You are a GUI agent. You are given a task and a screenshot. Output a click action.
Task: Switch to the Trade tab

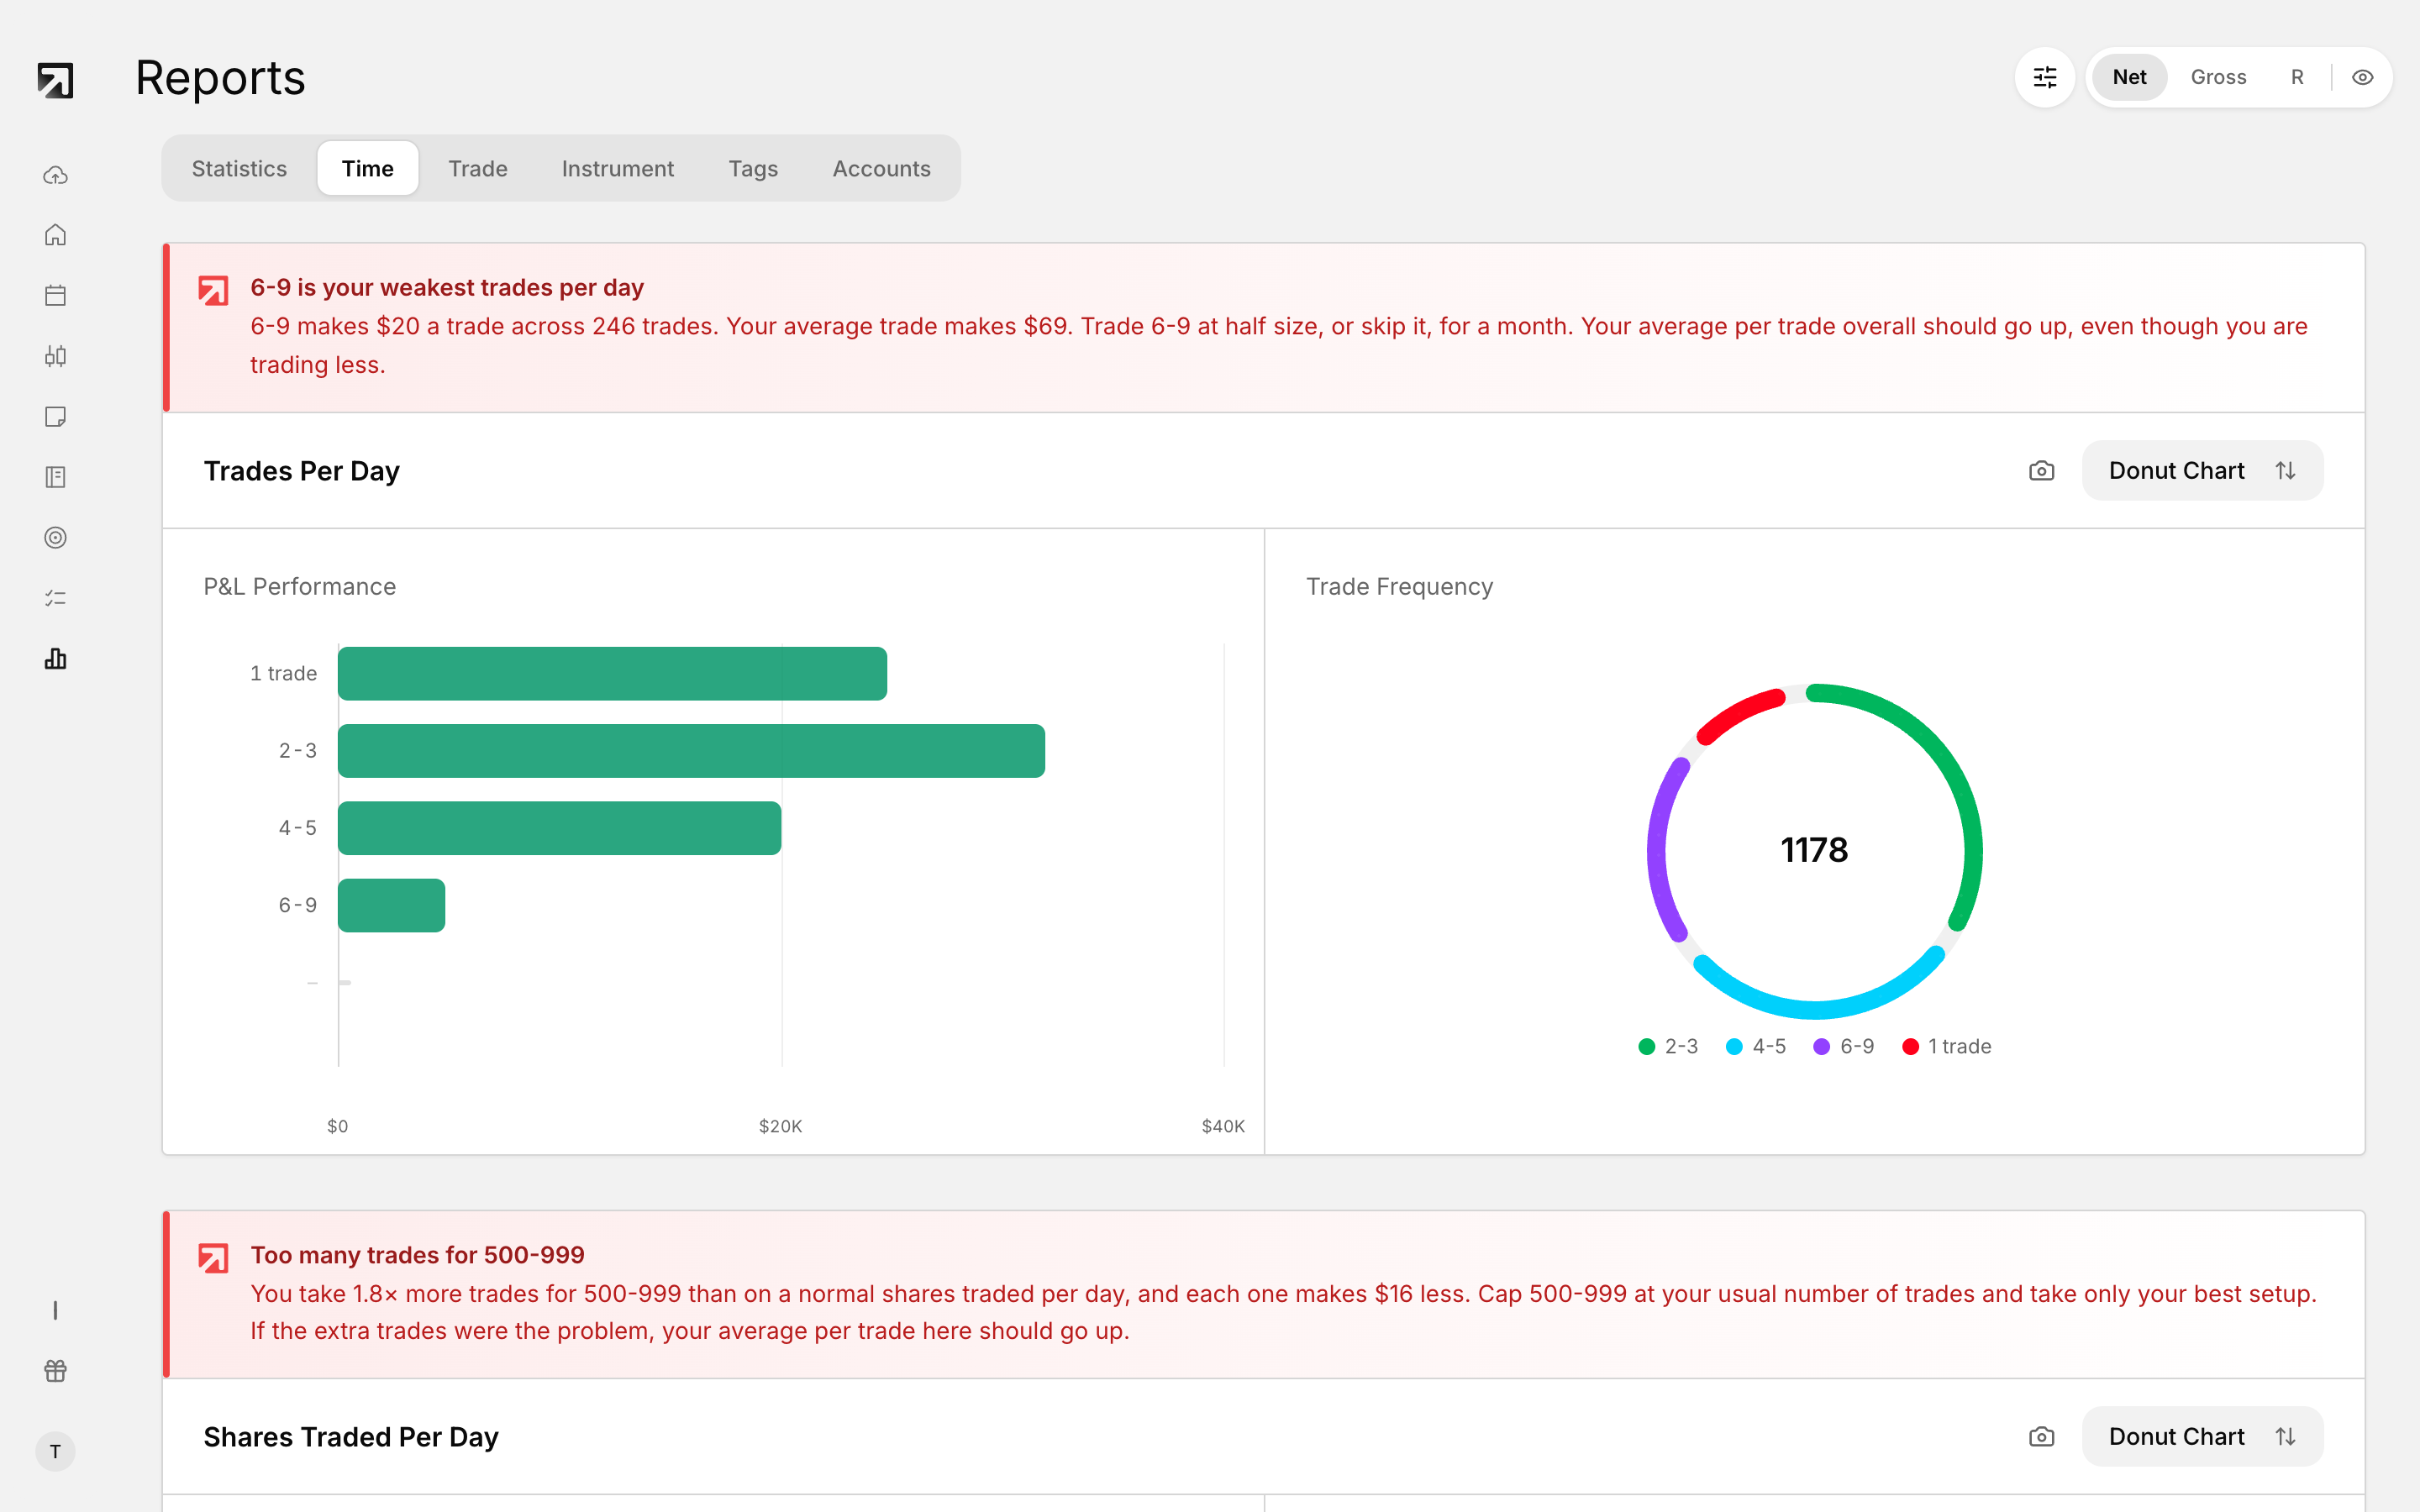[x=478, y=168]
